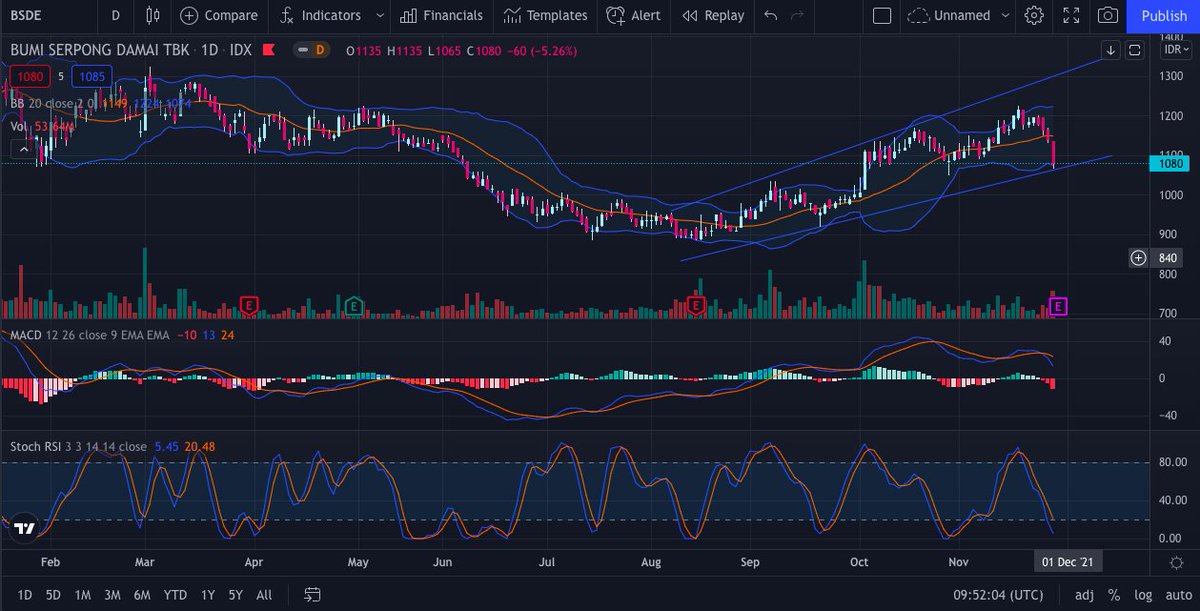Viewport: 1200px width, 611px height.
Task: Set the date range to YTD
Action: (175, 595)
